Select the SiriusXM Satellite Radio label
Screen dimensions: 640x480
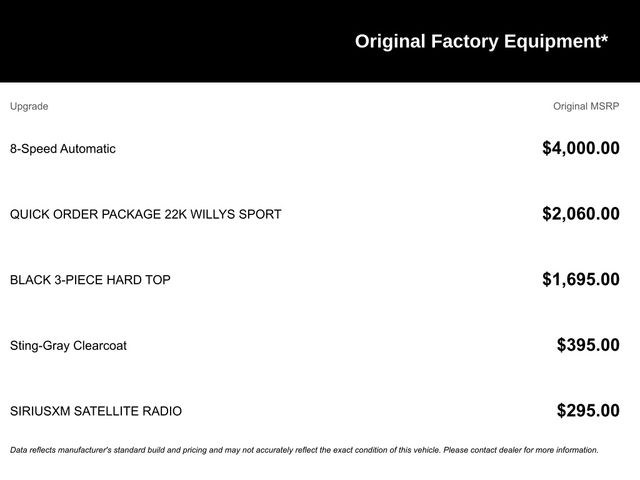pos(96,411)
